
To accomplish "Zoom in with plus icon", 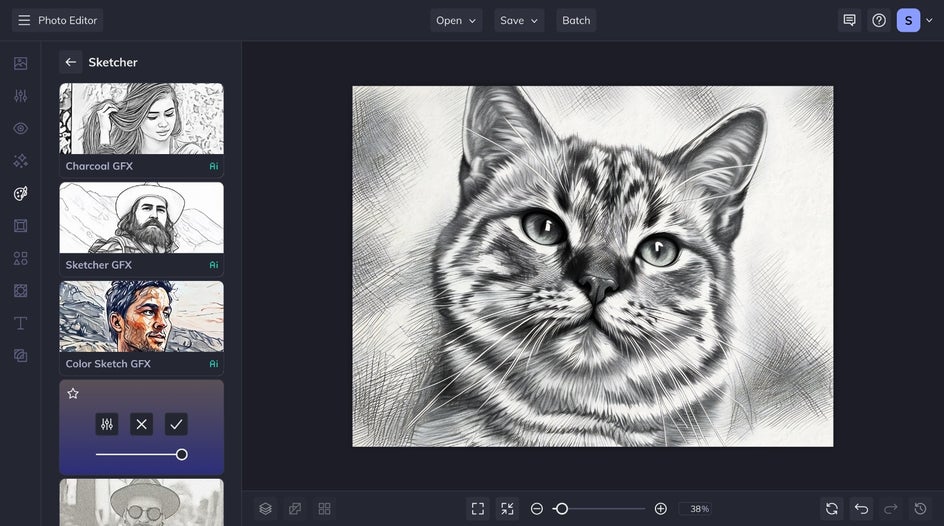I will click(660, 509).
